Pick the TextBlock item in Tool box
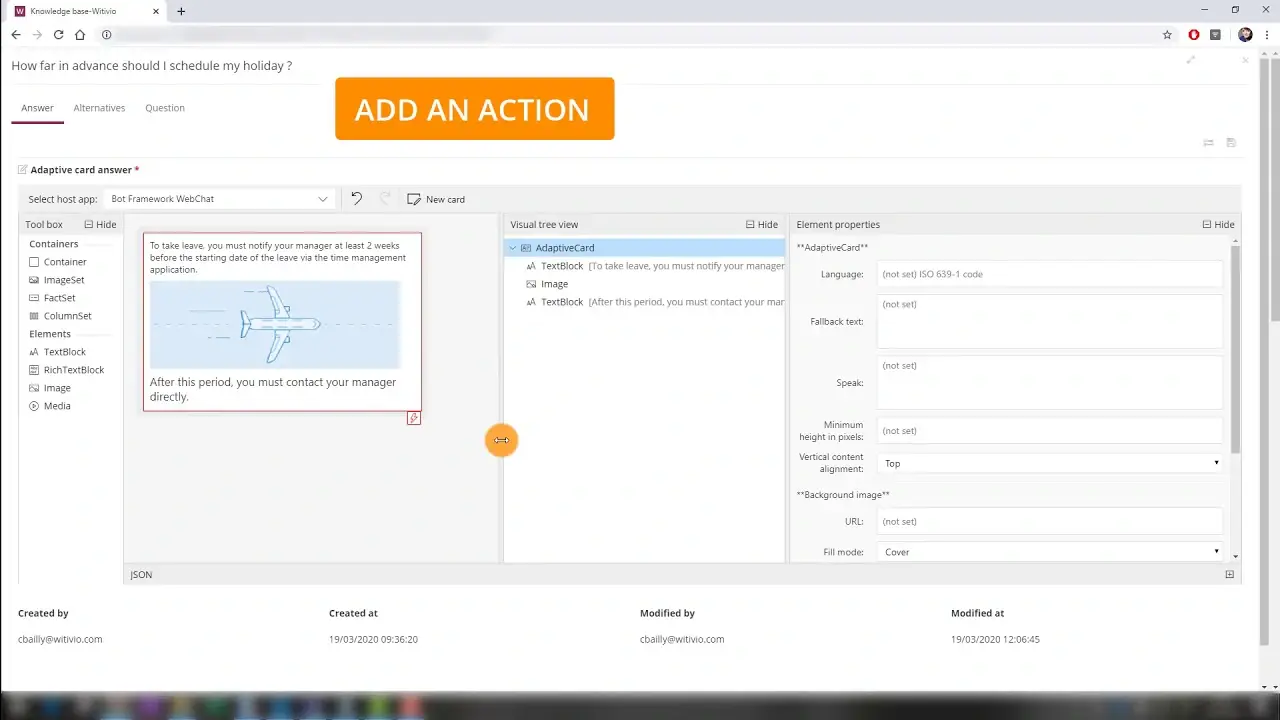 pos(57,352)
